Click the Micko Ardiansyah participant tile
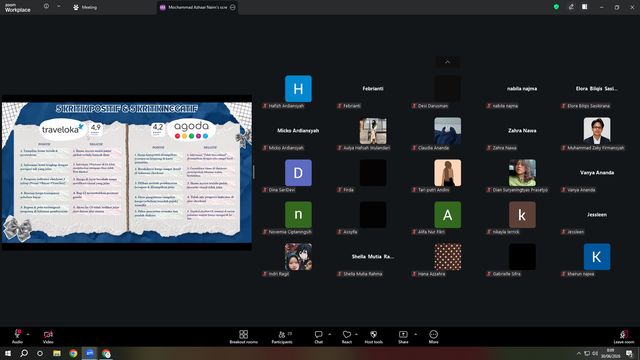Screen dimensions: 640x360 click(x=298, y=131)
